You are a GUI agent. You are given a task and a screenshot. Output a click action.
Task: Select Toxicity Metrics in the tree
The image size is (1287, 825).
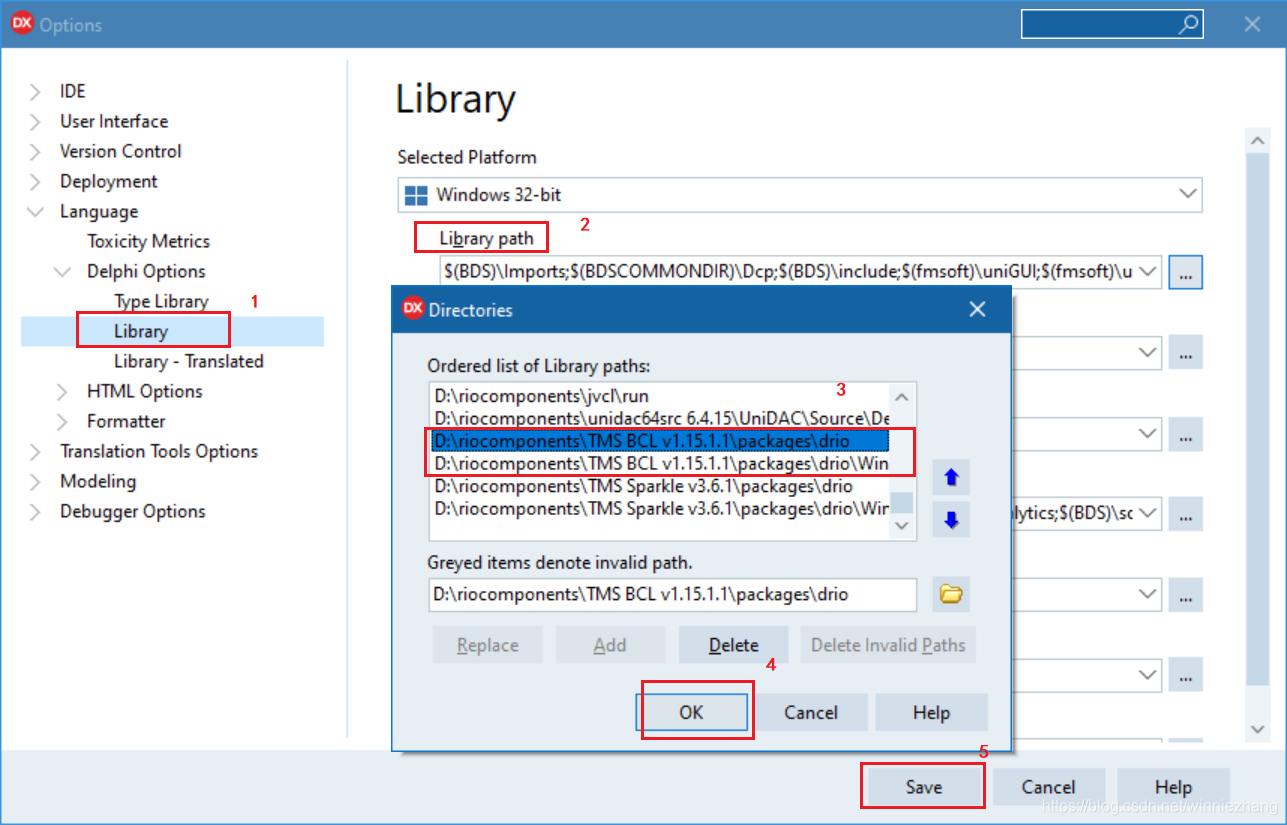[148, 241]
